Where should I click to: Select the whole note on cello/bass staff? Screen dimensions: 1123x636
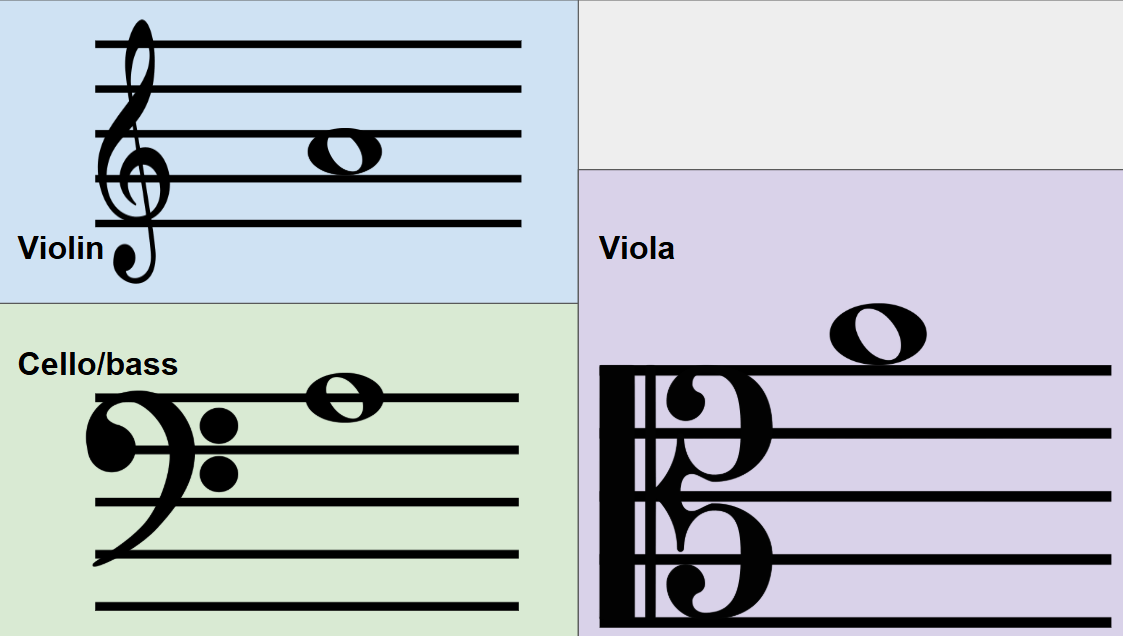tap(344, 398)
